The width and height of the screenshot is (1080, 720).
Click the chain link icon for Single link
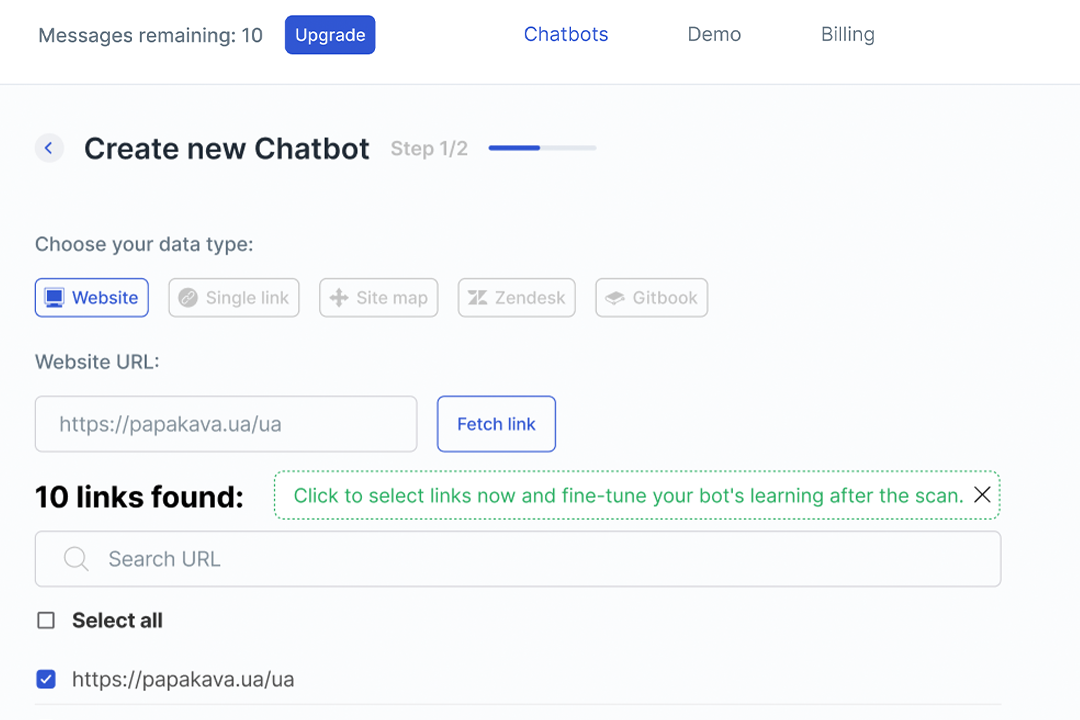click(187, 298)
